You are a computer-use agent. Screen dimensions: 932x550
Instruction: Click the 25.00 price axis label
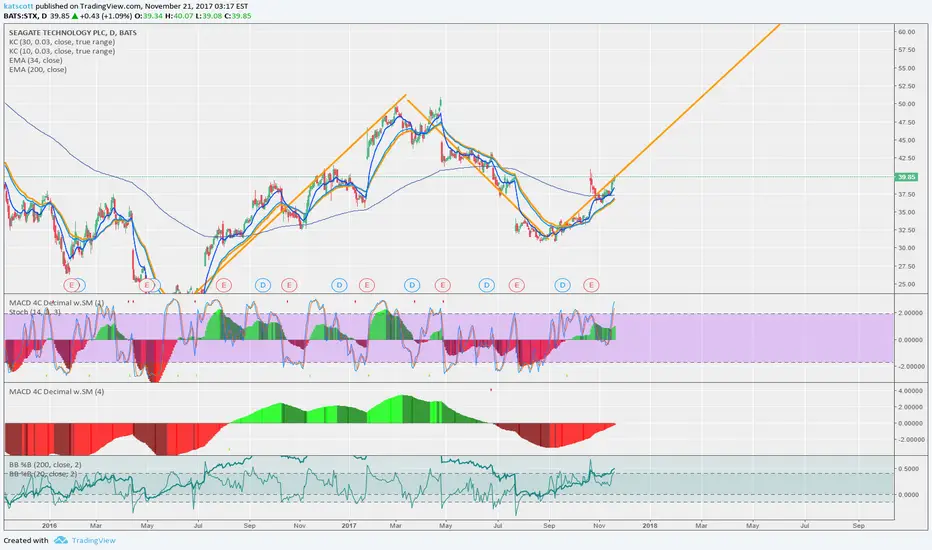click(x=906, y=284)
